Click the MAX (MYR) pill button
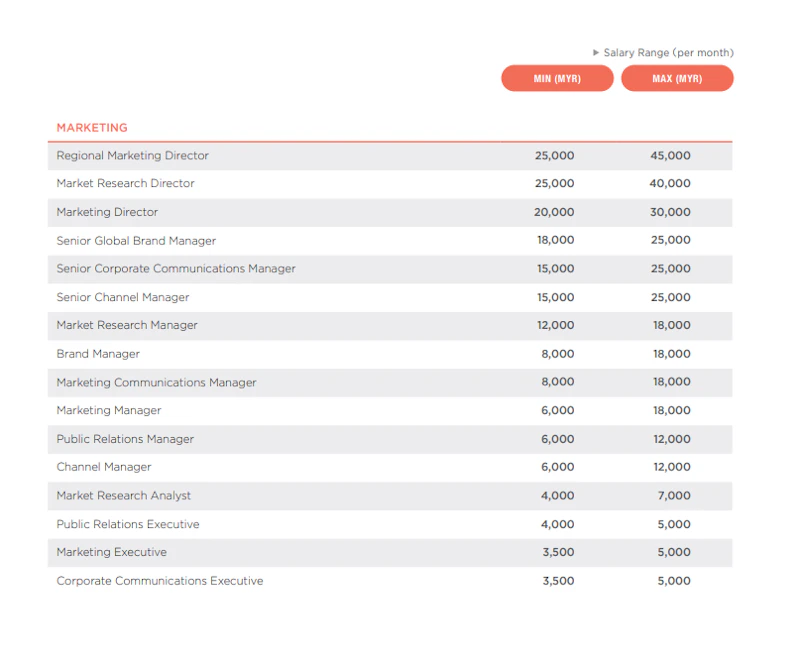Viewport: 800px width, 667px height. pyautogui.click(x=677, y=79)
